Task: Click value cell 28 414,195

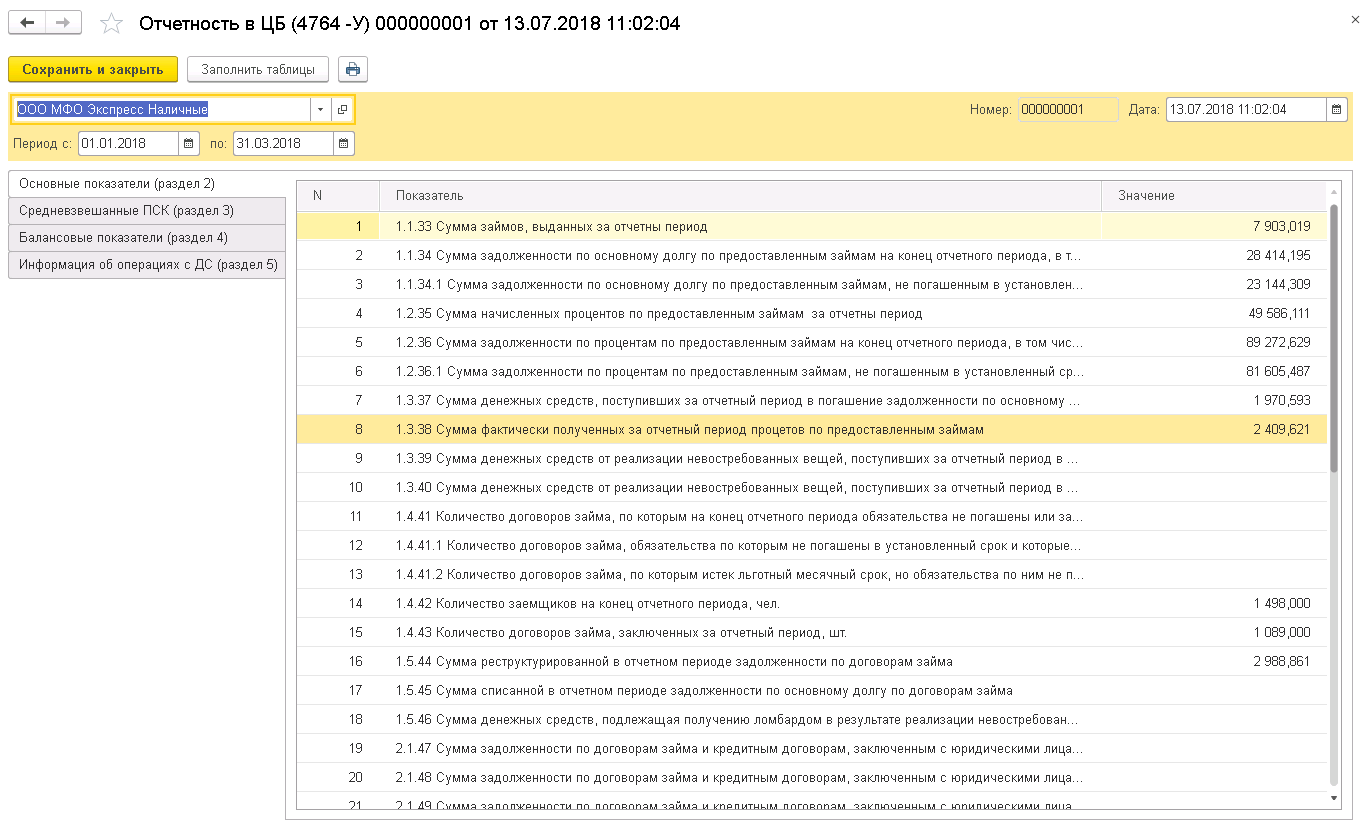Action: [1214, 256]
